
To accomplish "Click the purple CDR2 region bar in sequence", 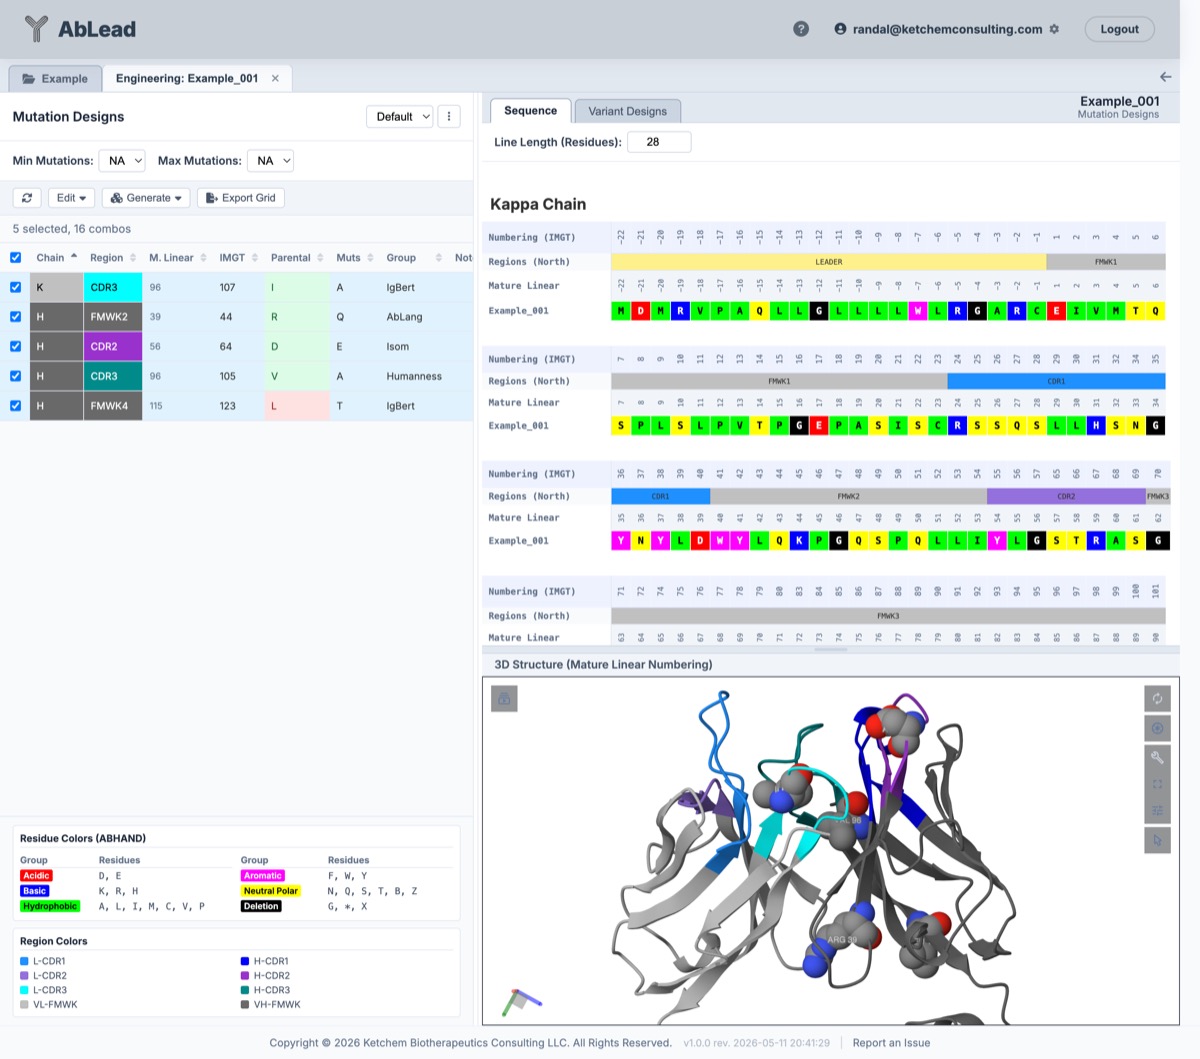I will pyautogui.click(x=1066, y=496).
